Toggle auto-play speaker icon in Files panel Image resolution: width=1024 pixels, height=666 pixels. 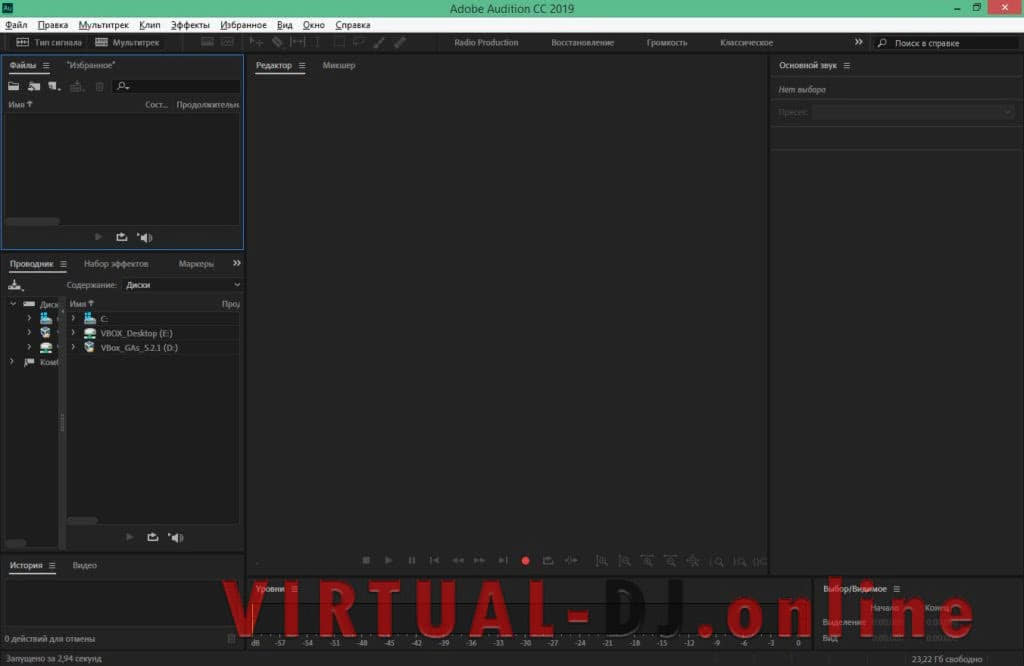(x=145, y=237)
